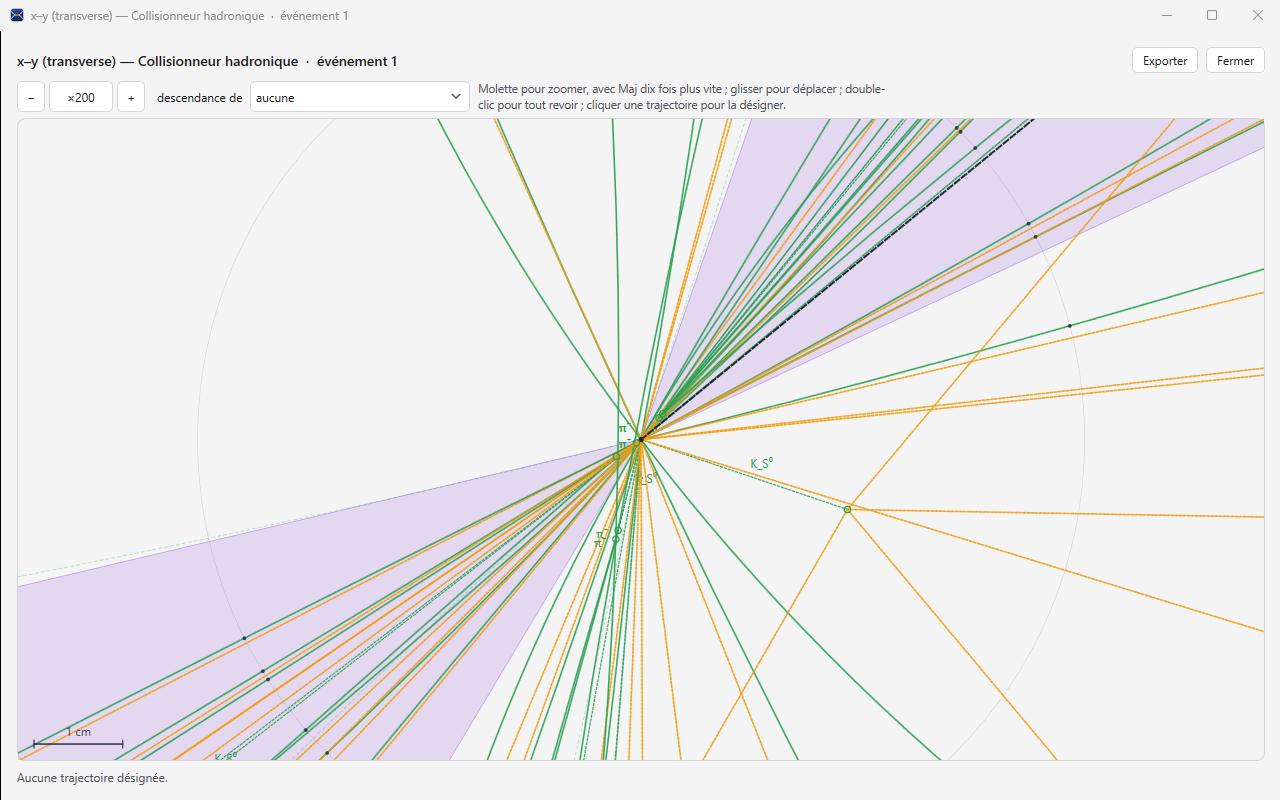The height and width of the screenshot is (800, 1280).
Task: Zoom in with the plus button
Action: [x=131, y=98]
